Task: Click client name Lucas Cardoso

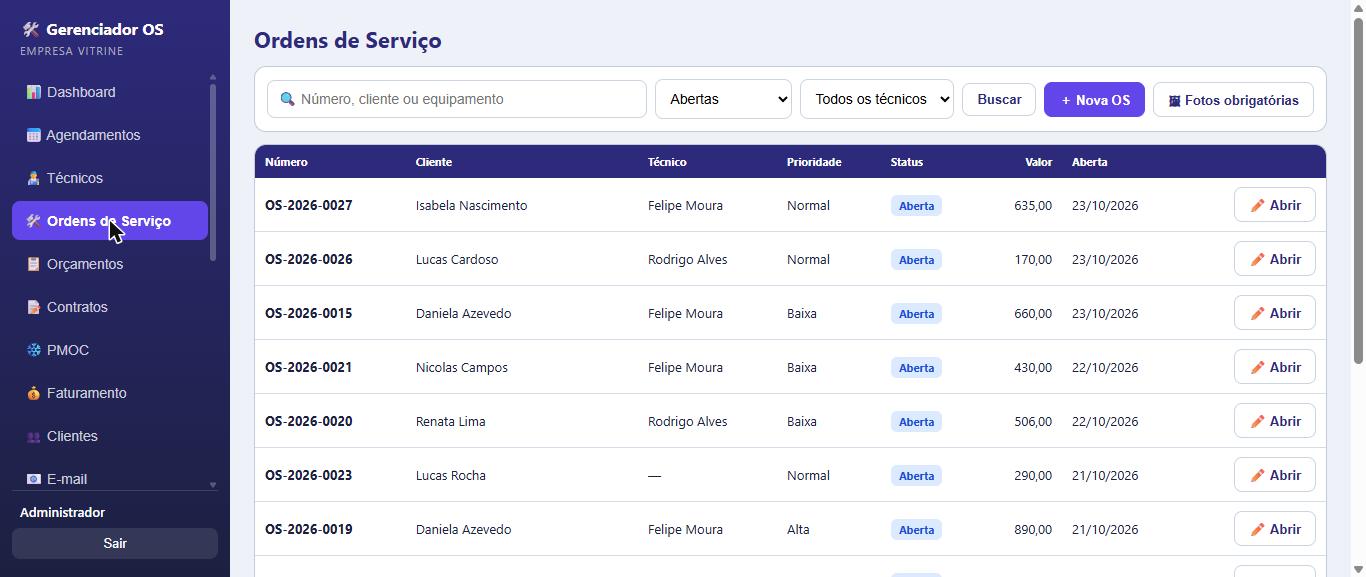Action: point(457,259)
